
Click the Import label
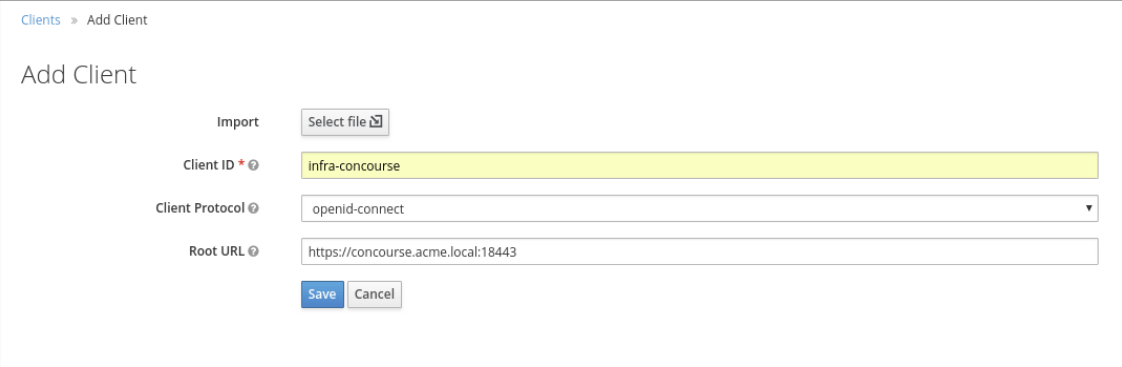[x=238, y=122]
